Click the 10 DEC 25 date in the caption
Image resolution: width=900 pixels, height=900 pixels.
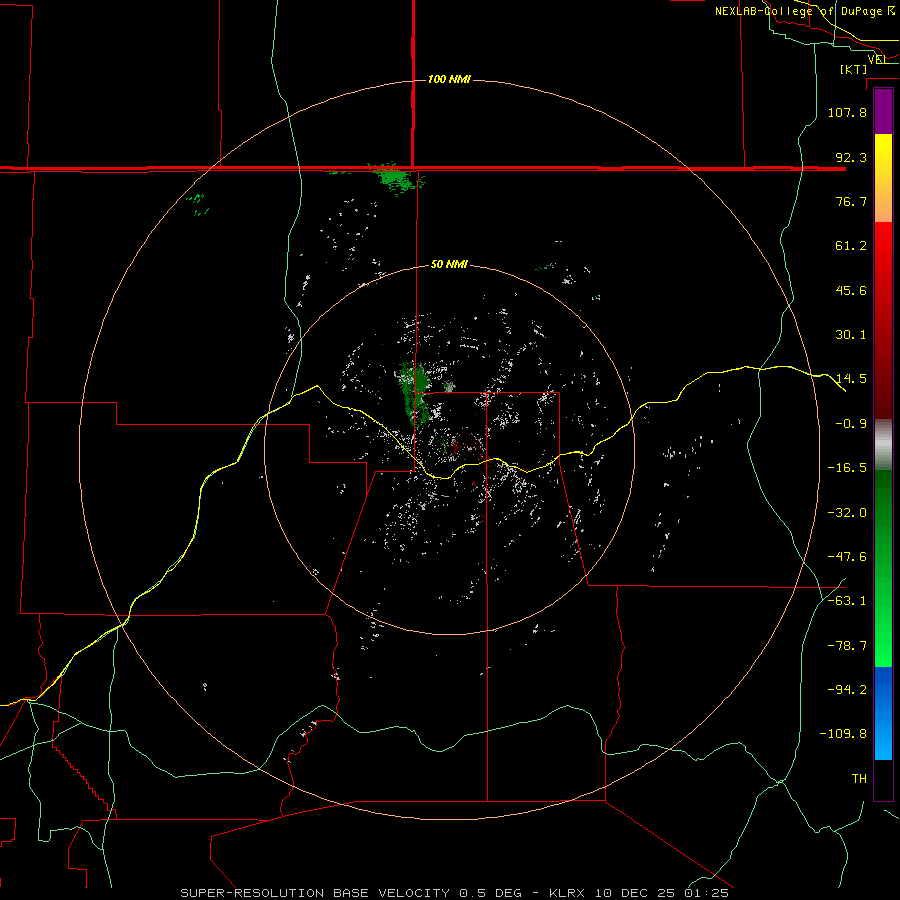pos(637,893)
